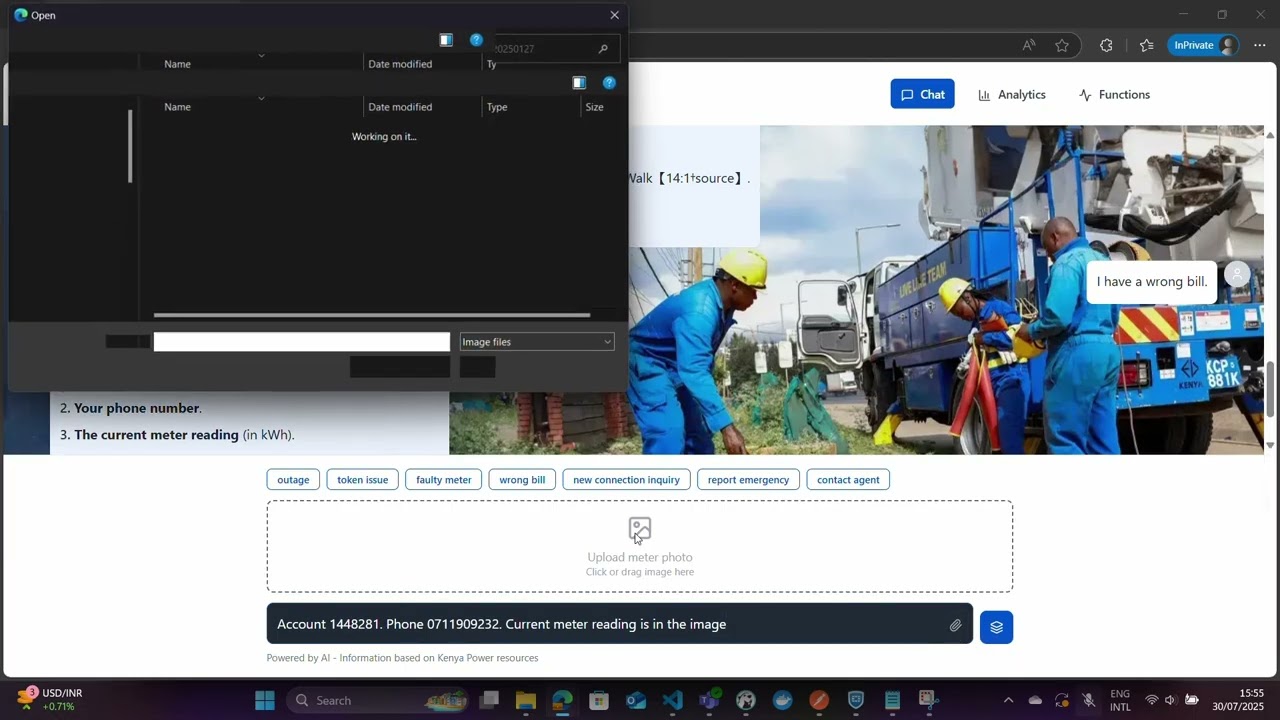Click the 'Powered by AI' footer text
The width and height of the screenshot is (1280, 720).
(402, 658)
